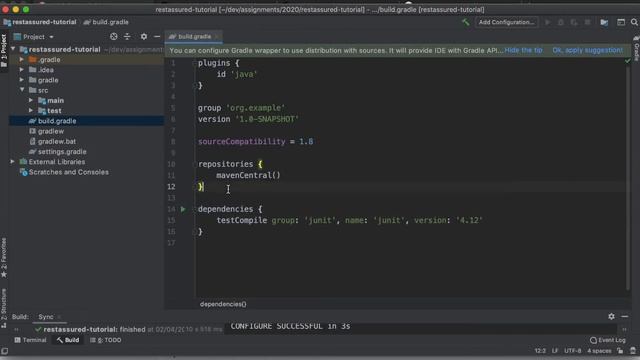This screenshot has height=360, width=640.
Task: Click the 'Hide the tip' link
Action: [x=523, y=50]
